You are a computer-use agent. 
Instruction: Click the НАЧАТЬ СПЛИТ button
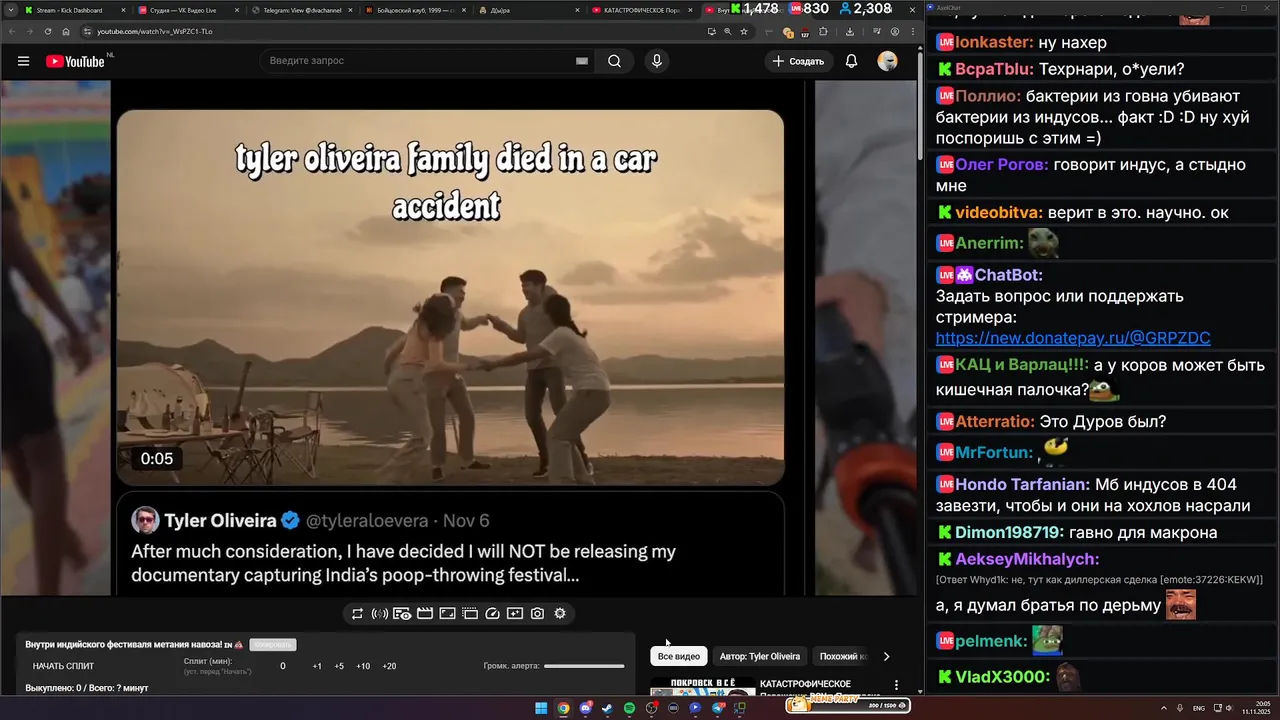pyautogui.click(x=63, y=666)
